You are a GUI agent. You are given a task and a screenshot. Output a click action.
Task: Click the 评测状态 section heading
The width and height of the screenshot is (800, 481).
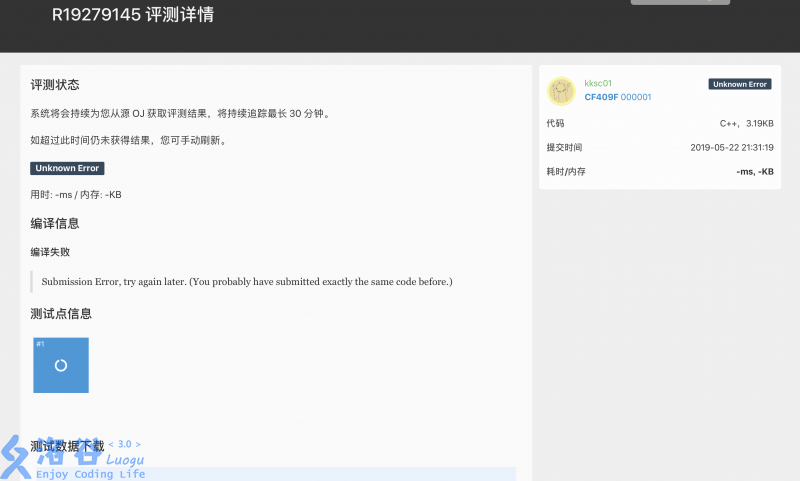[x=55, y=85]
